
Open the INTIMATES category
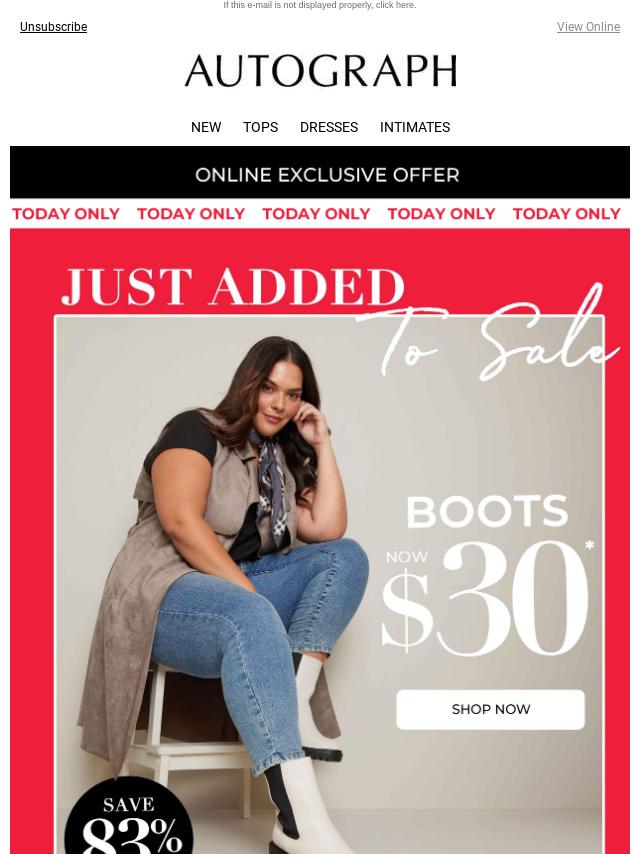tap(415, 127)
